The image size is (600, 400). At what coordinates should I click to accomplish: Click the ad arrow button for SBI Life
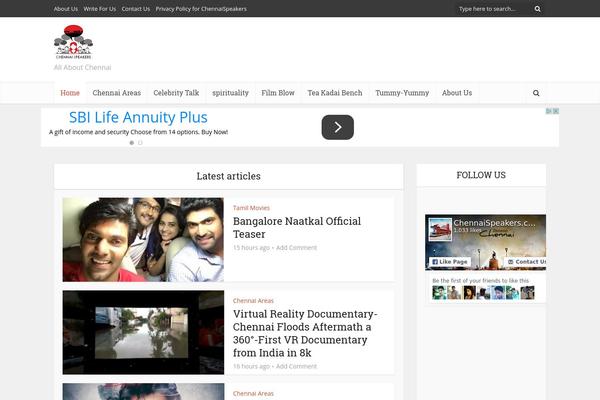click(x=338, y=127)
